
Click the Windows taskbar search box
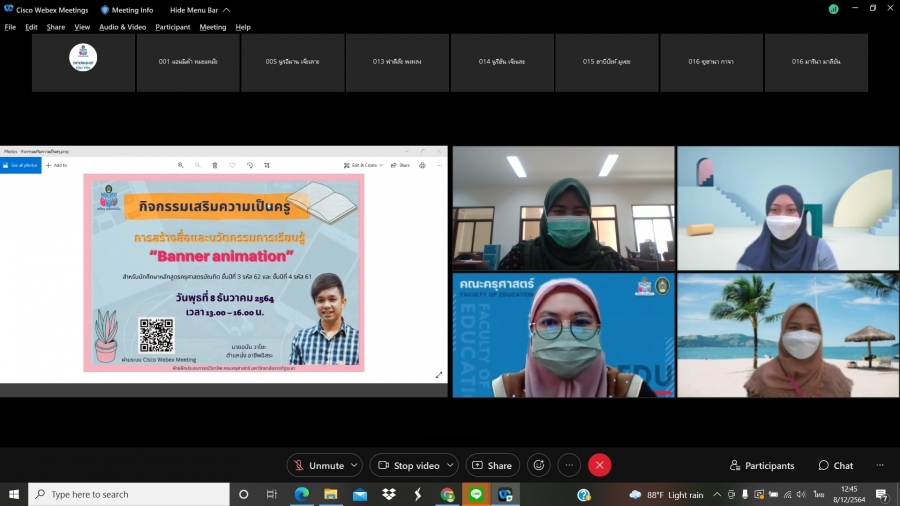tap(128, 494)
